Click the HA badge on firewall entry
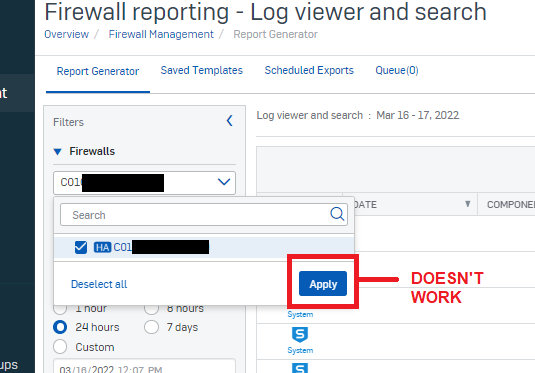Viewport: 535px width, 373px height. [103, 247]
